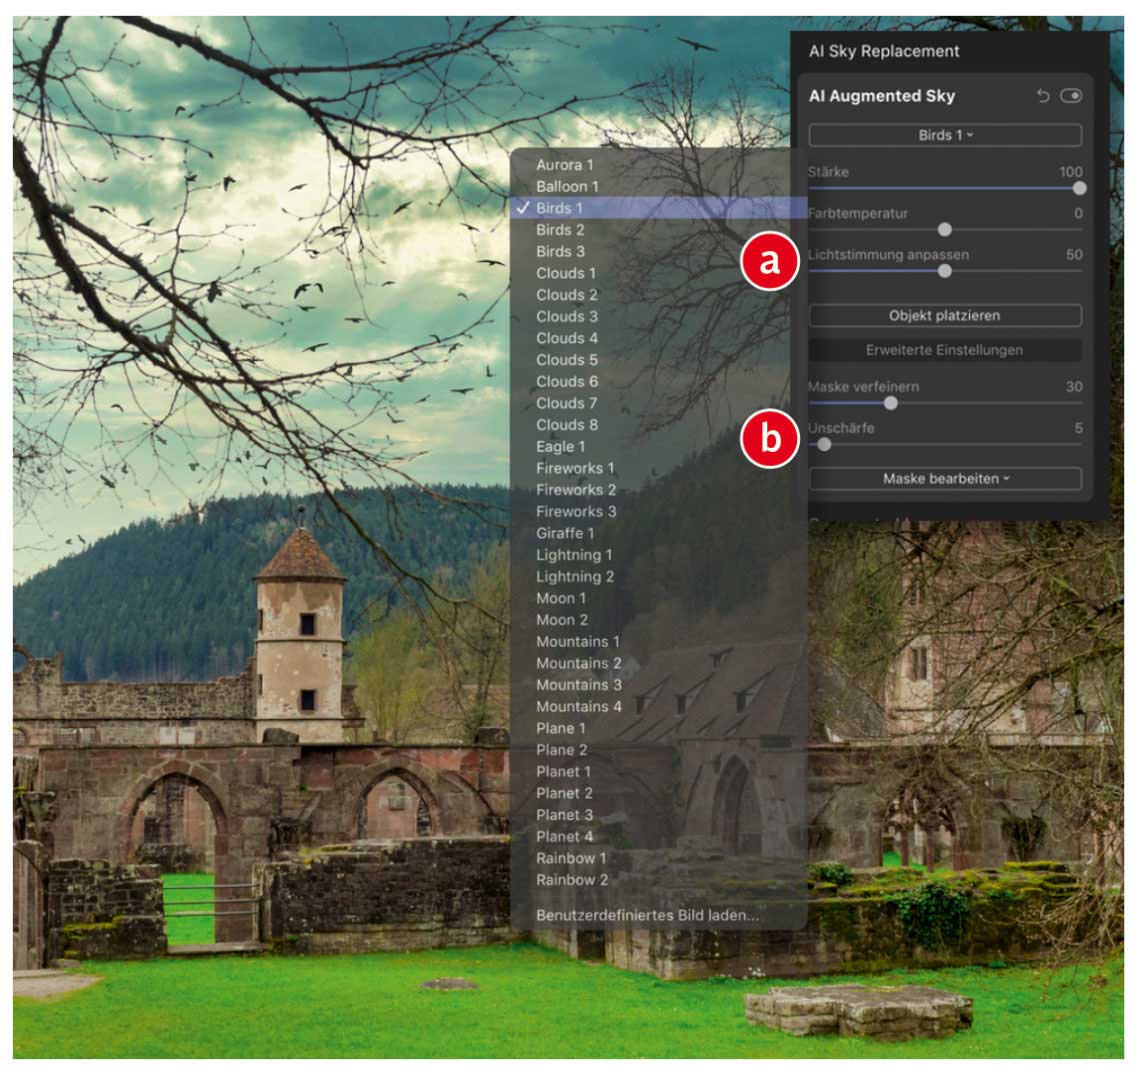The width and height of the screenshot is (1140, 1074).
Task: Choose the Giraffe 1 entry
Action: (565, 533)
